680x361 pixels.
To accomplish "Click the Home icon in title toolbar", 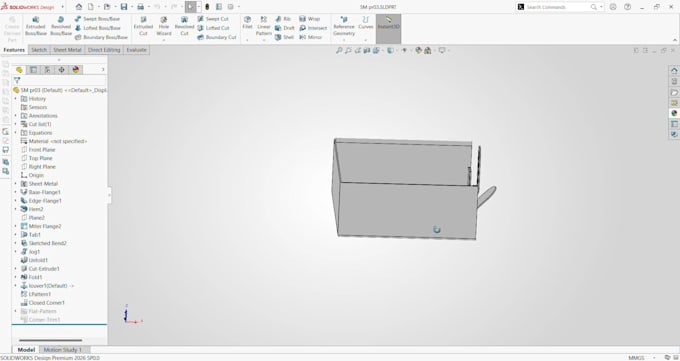I will [x=78, y=7].
